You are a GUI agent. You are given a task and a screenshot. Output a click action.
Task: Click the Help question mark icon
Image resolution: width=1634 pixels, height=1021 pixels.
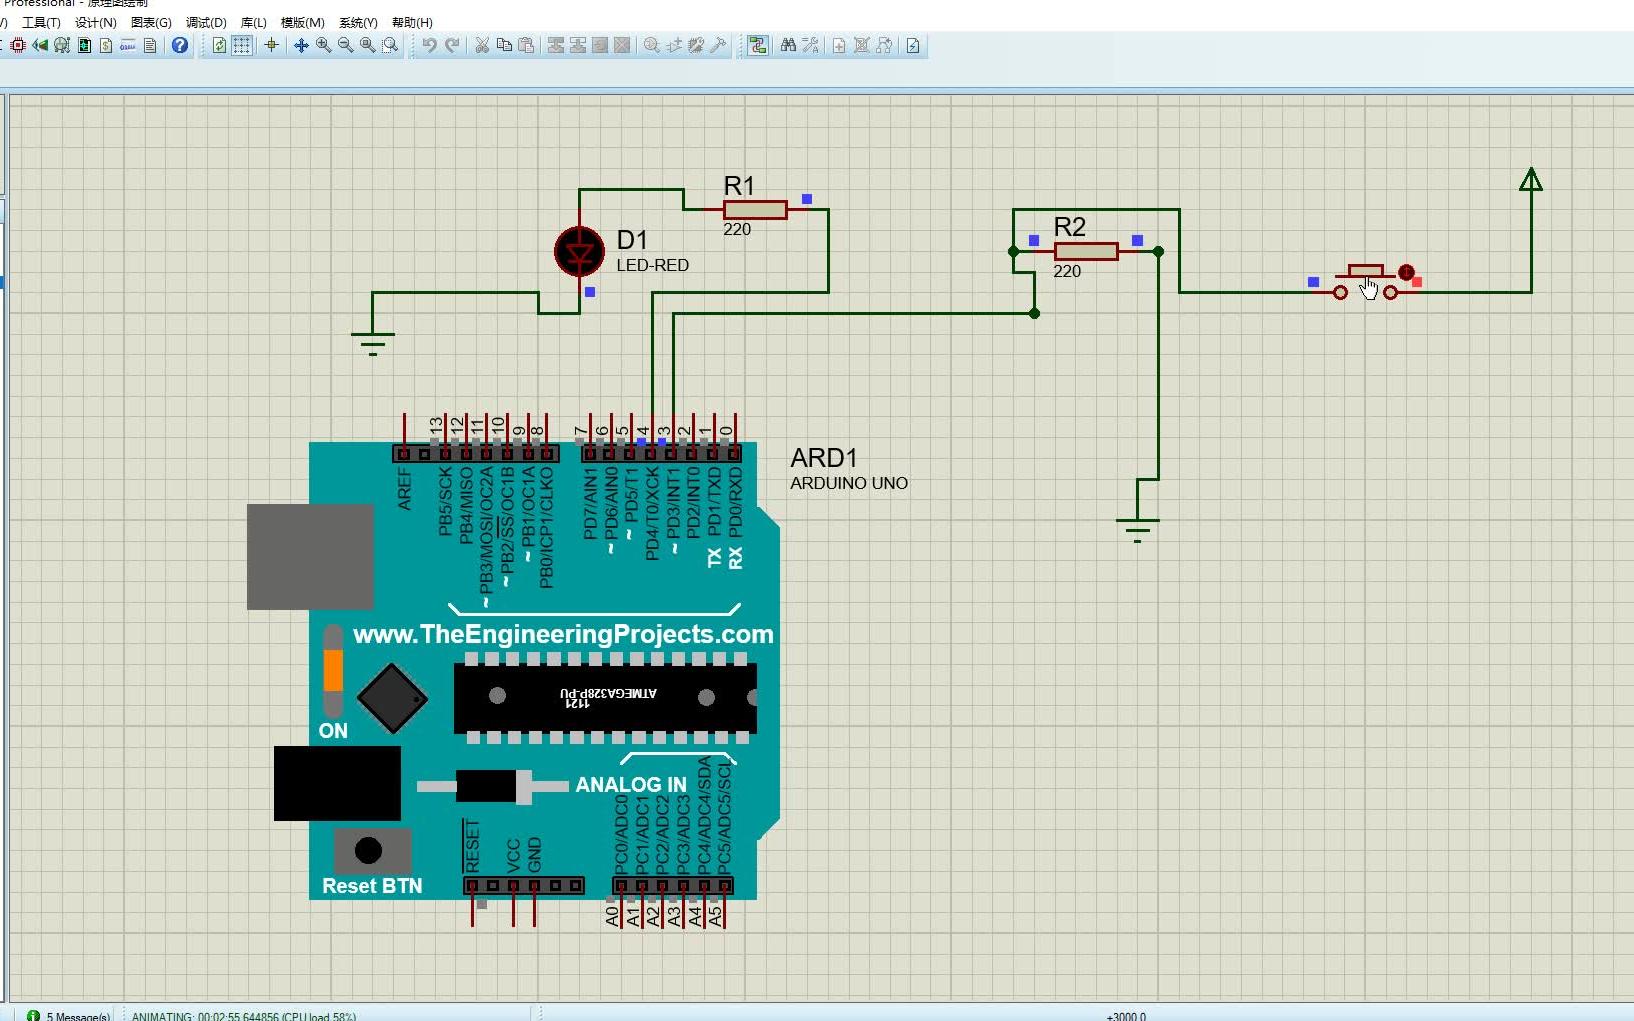pyautogui.click(x=179, y=45)
